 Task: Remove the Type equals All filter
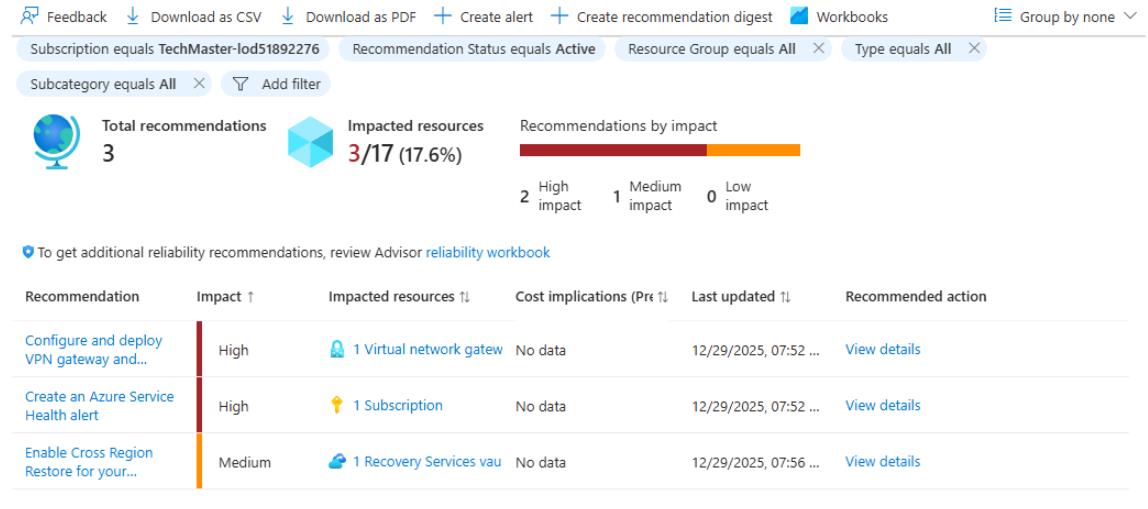[x=974, y=49]
